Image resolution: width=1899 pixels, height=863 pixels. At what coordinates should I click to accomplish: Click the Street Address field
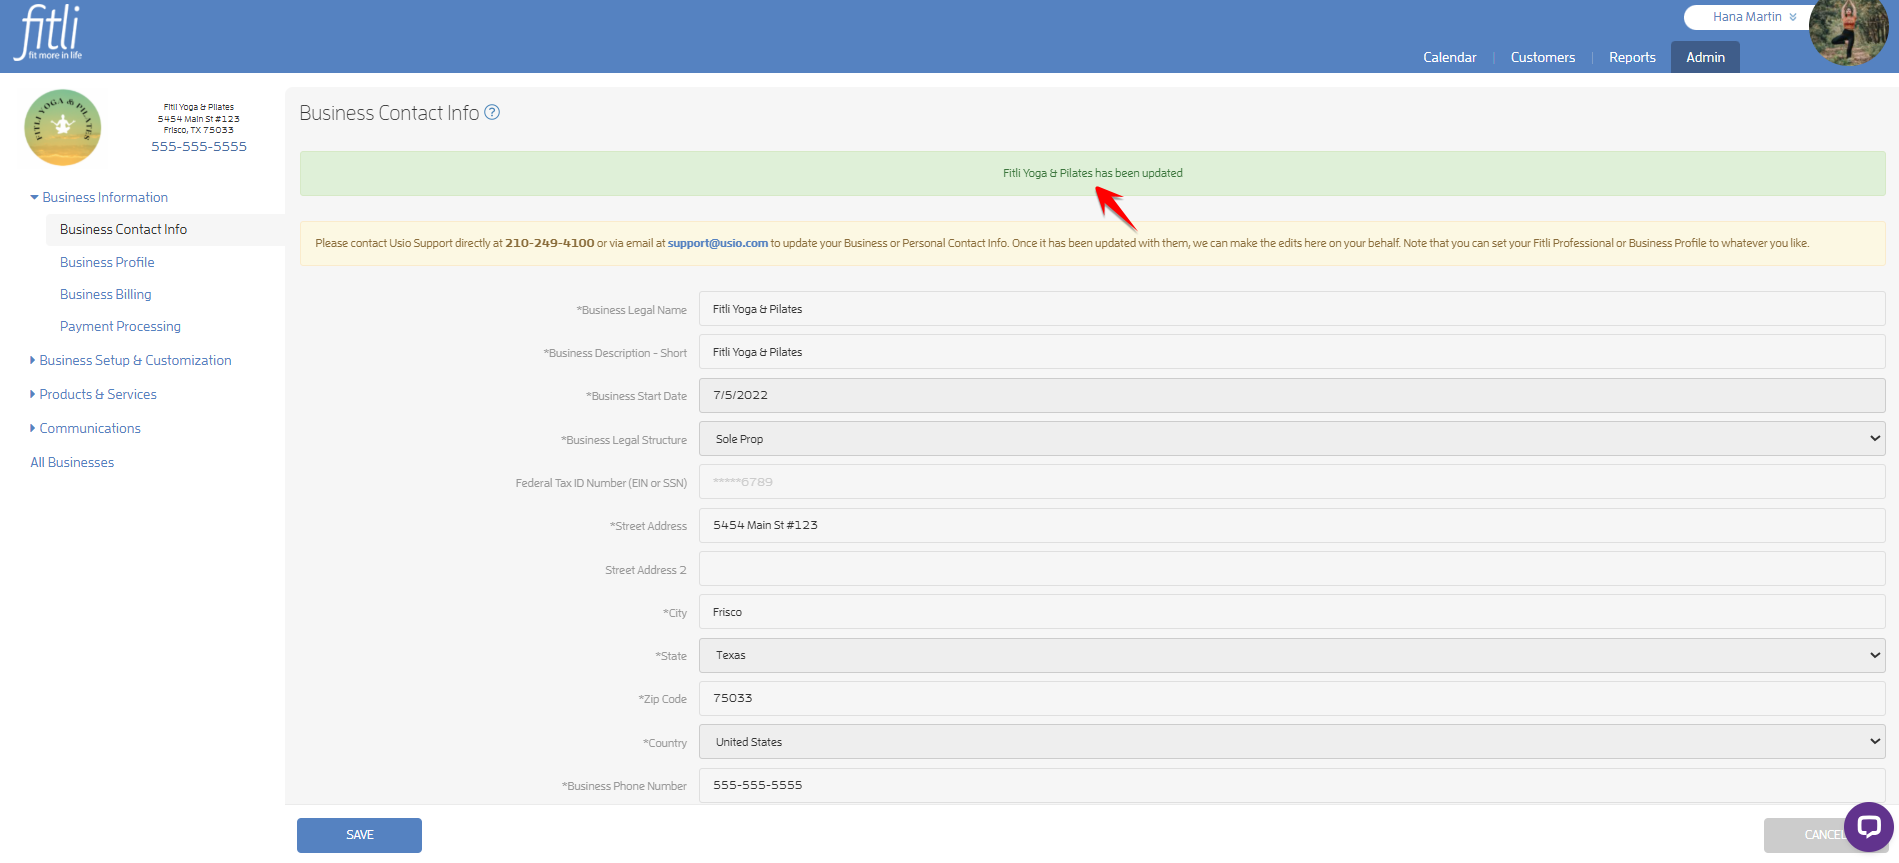click(x=1292, y=525)
